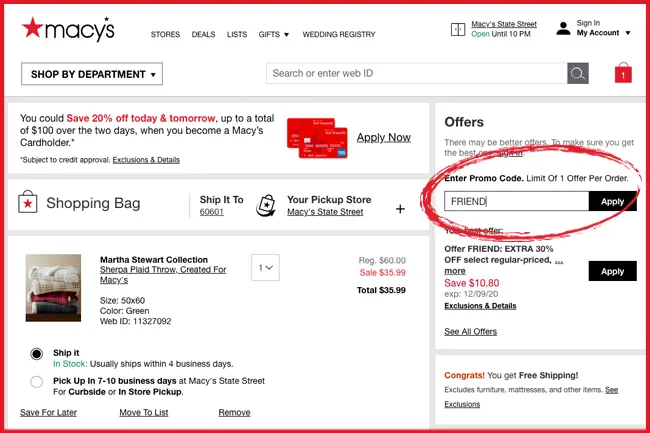Click the pickup store box icon
Screen dimensions: 650x433
pos(267,205)
